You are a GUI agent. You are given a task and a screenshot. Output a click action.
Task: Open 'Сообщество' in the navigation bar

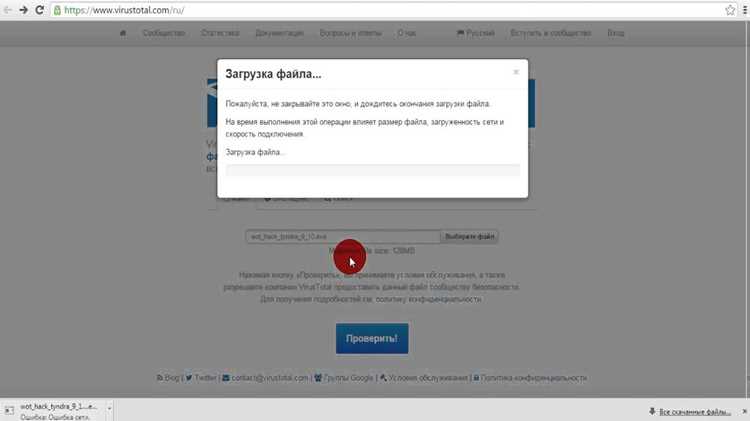164,33
